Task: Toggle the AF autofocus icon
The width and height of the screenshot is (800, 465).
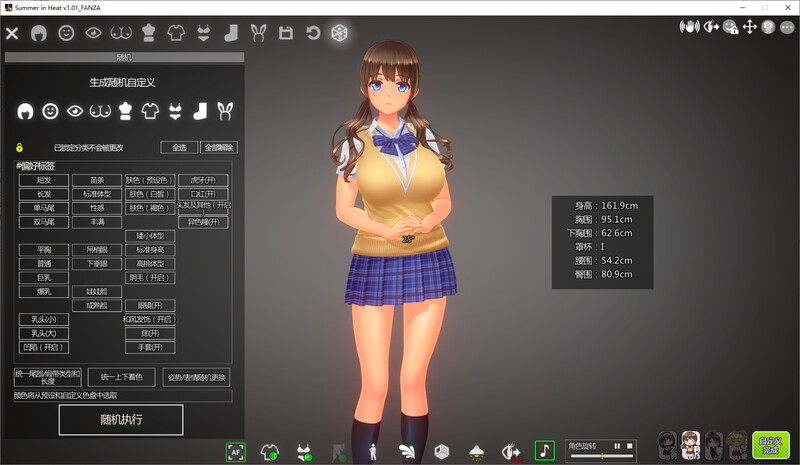Action: [x=236, y=452]
